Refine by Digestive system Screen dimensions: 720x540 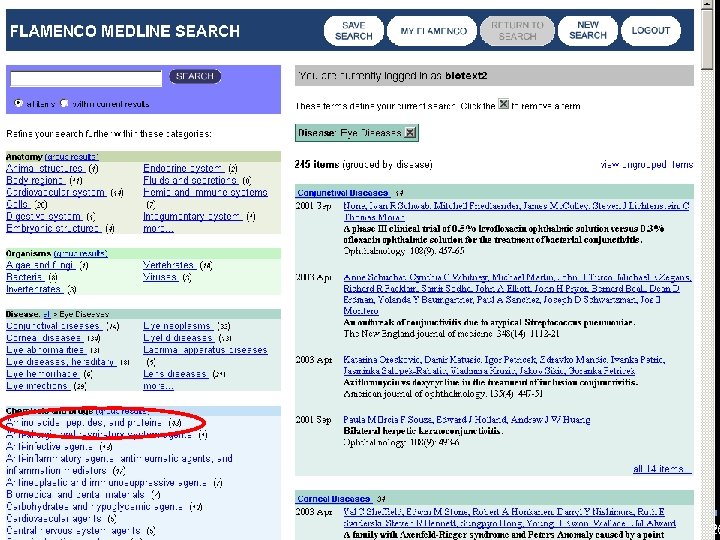[44, 216]
